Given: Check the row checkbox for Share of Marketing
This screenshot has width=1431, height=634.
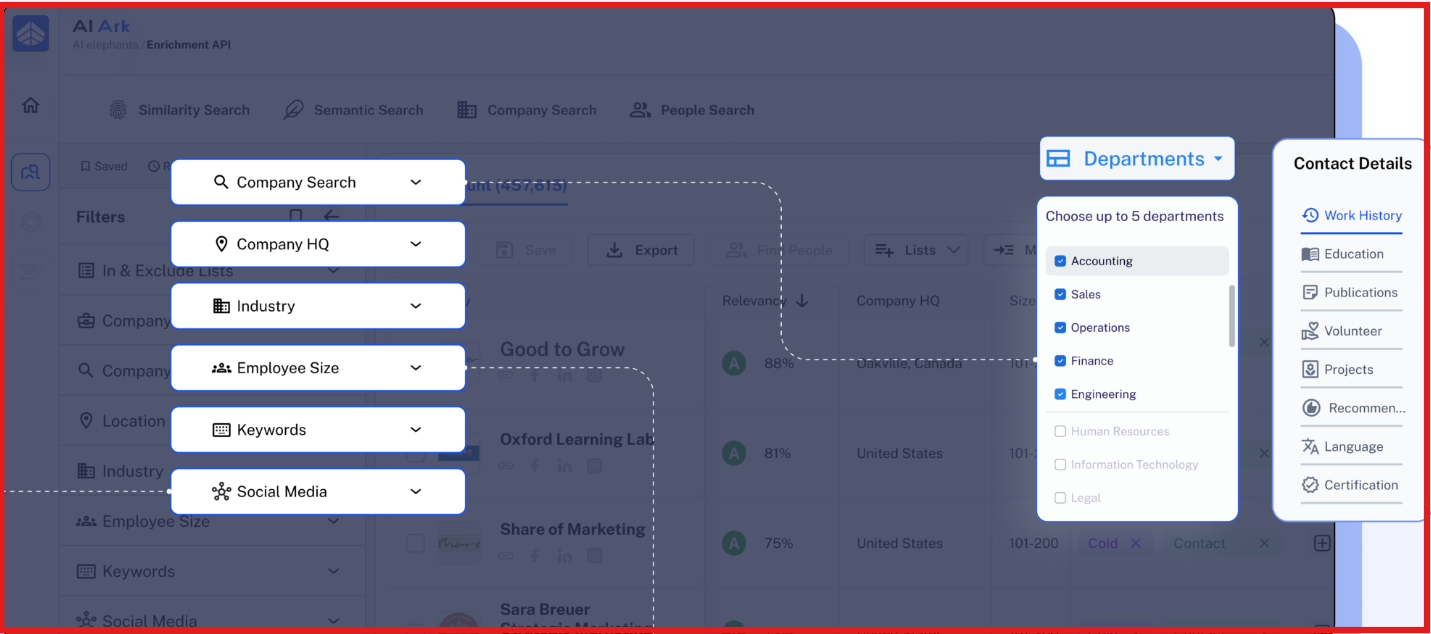Looking at the screenshot, I should click(x=416, y=541).
